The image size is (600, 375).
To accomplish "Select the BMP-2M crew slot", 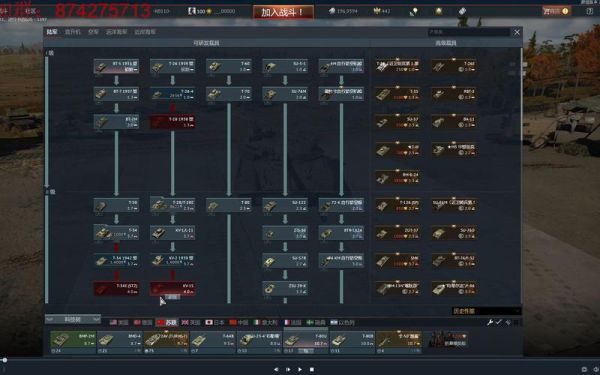I will 73,340.
